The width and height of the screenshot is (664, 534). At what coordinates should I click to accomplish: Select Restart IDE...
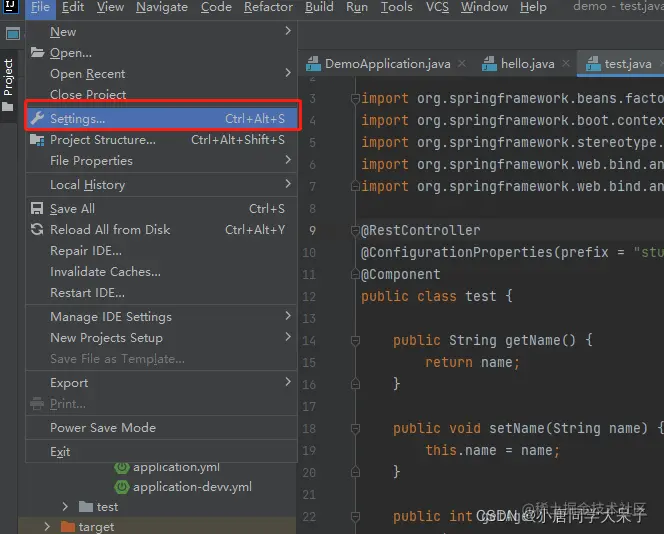pyautogui.click(x=162, y=293)
